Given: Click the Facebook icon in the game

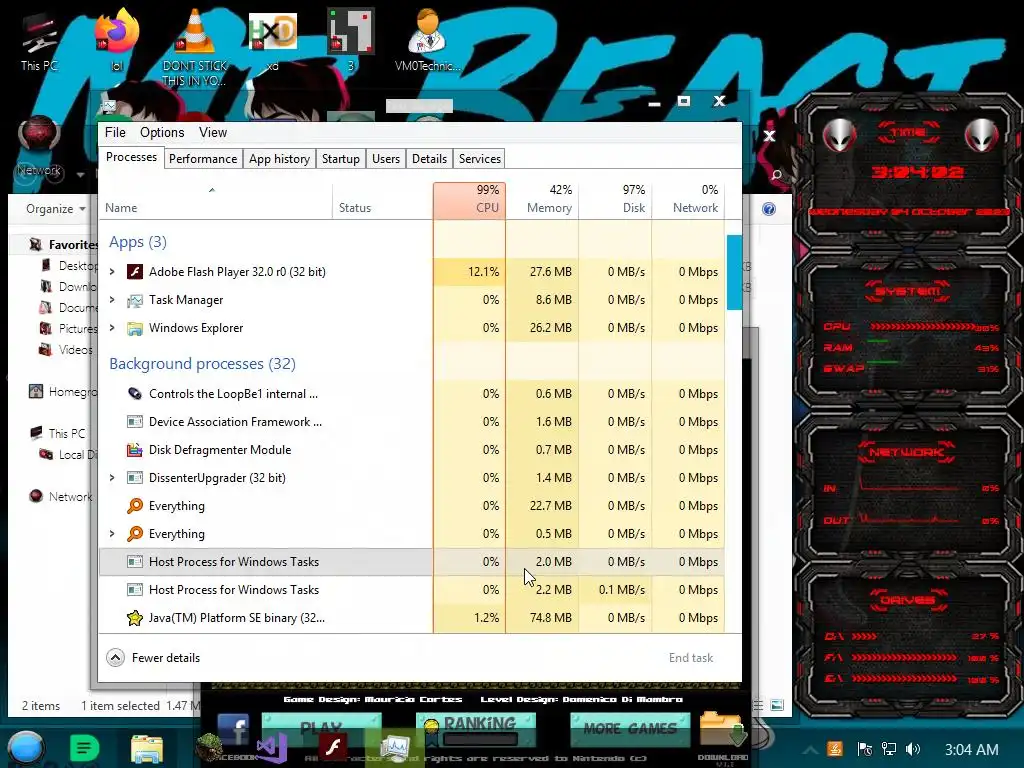Looking at the screenshot, I should [233, 731].
